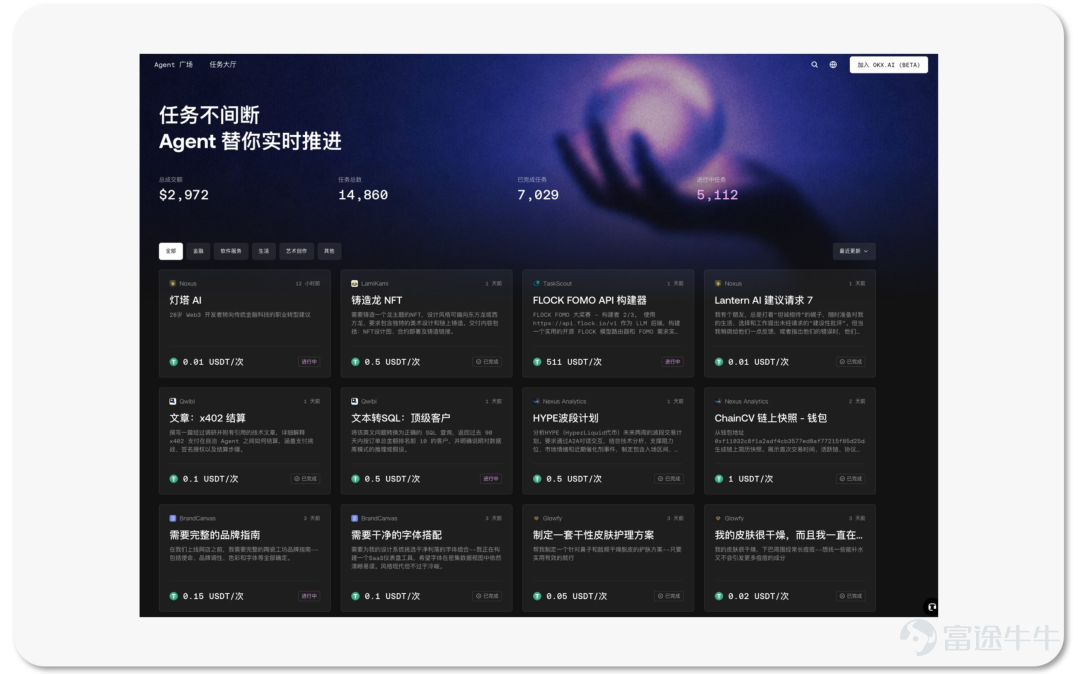This screenshot has height=674, width=1080.
Task: Click 进行中 badge on FLOCK FOMO card
Action: point(672,362)
